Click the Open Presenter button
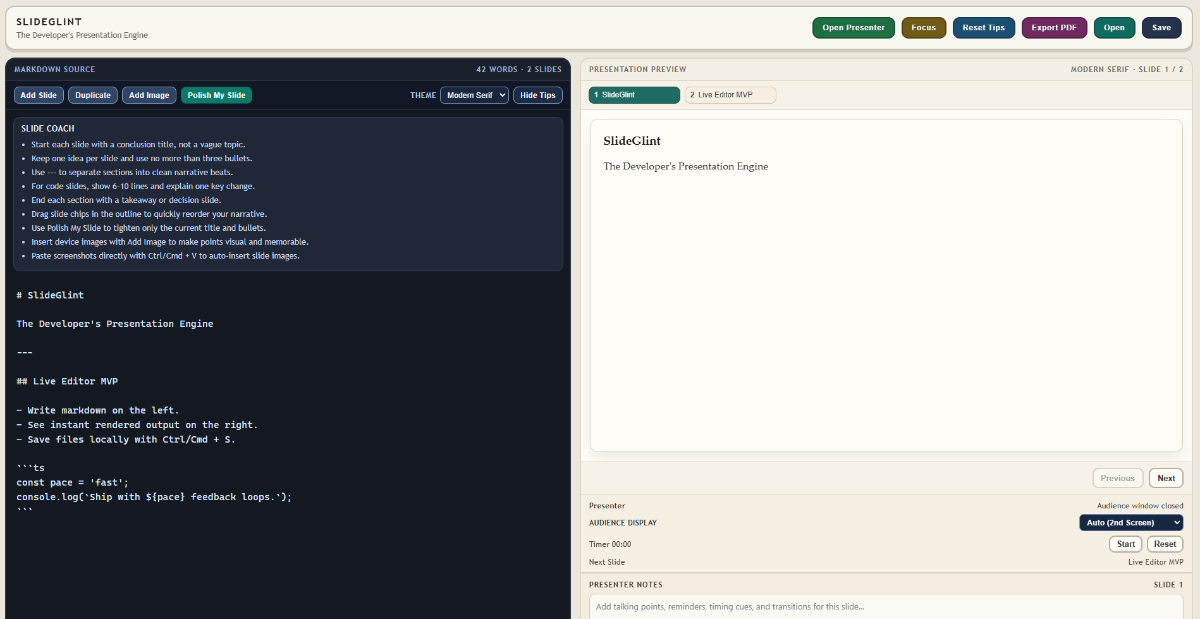 (x=853, y=28)
